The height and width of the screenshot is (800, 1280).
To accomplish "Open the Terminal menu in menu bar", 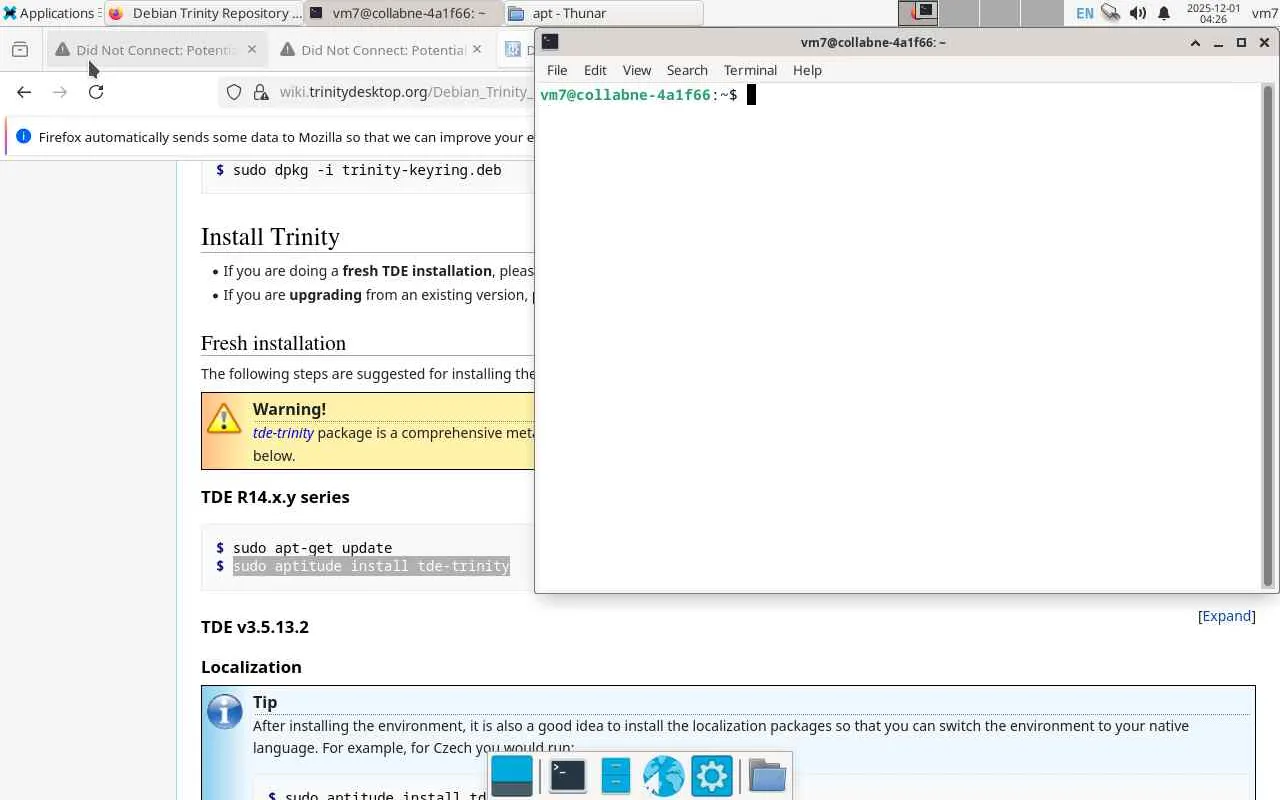I will pyautogui.click(x=750, y=70).
